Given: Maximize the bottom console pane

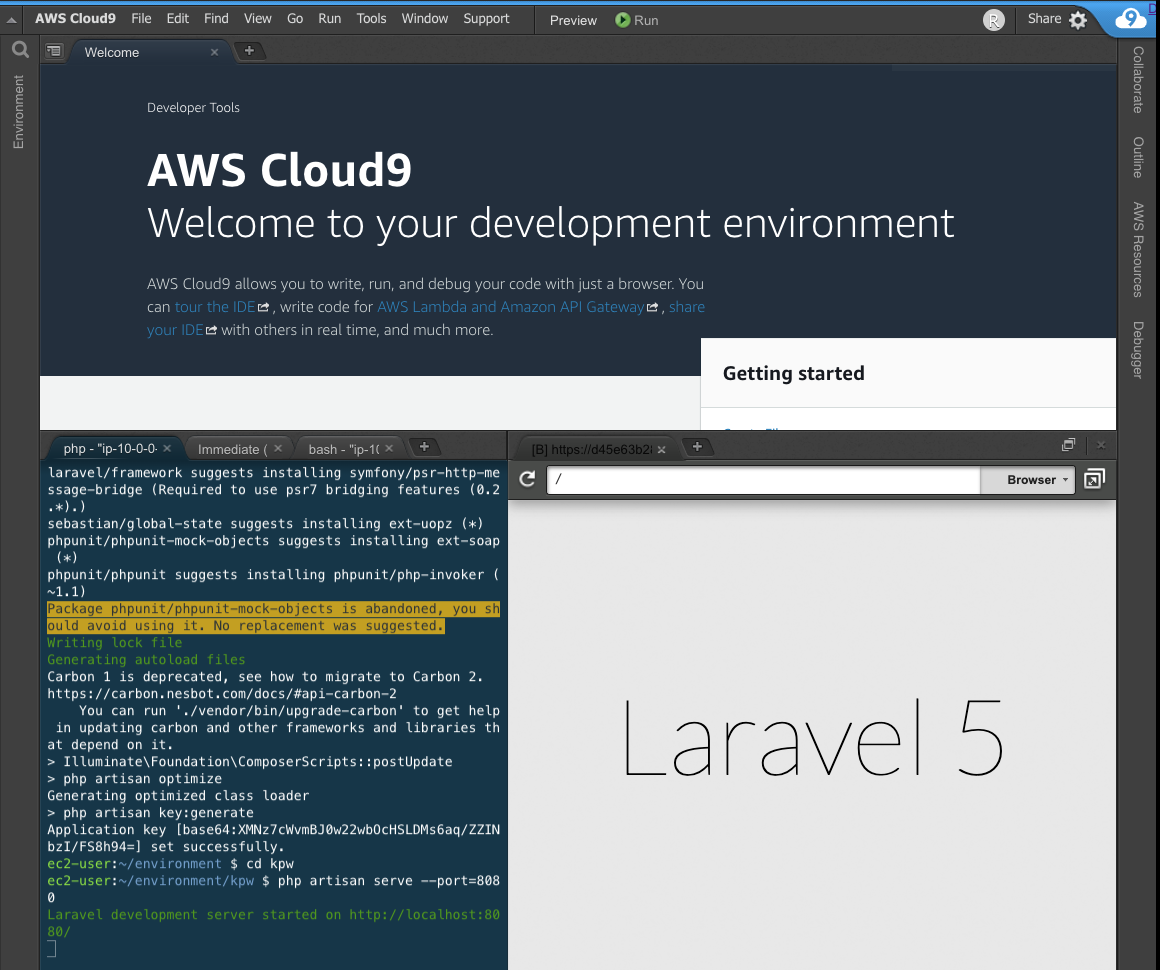Looking at the screenshot, I should [1068, 445].
